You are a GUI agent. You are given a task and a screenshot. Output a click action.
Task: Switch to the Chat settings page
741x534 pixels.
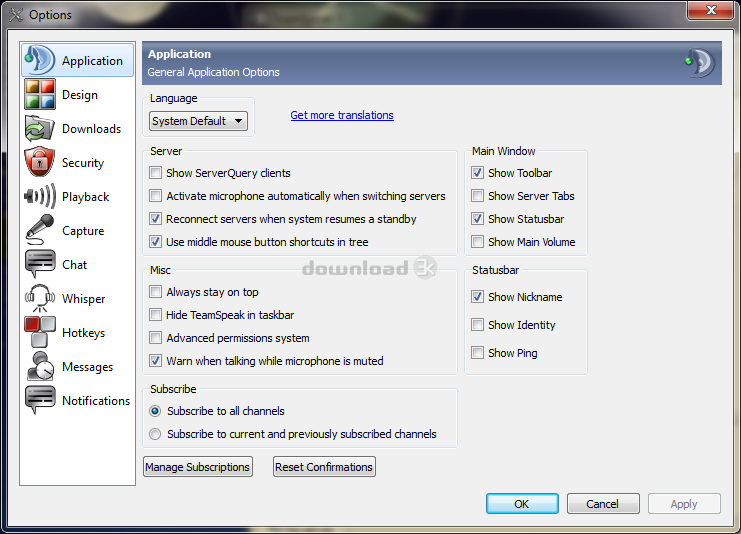click(74, 265)
